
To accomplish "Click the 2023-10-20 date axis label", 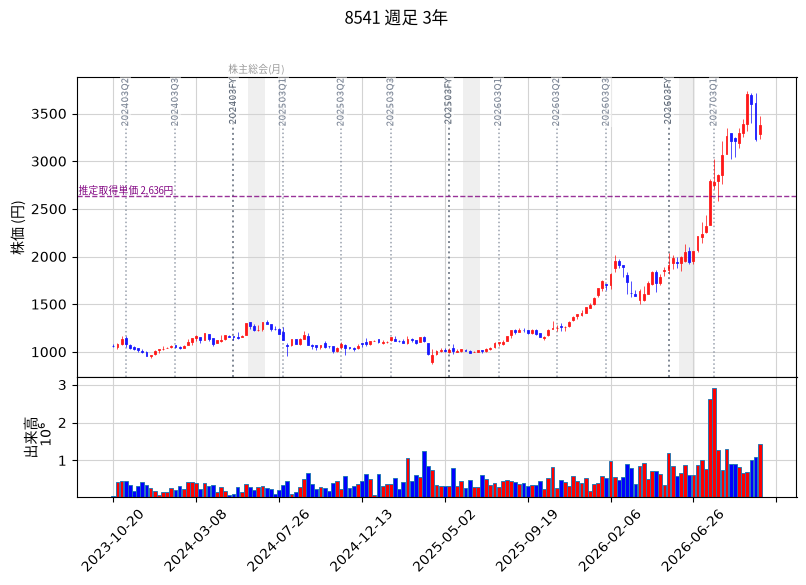I will coord(114,540).
